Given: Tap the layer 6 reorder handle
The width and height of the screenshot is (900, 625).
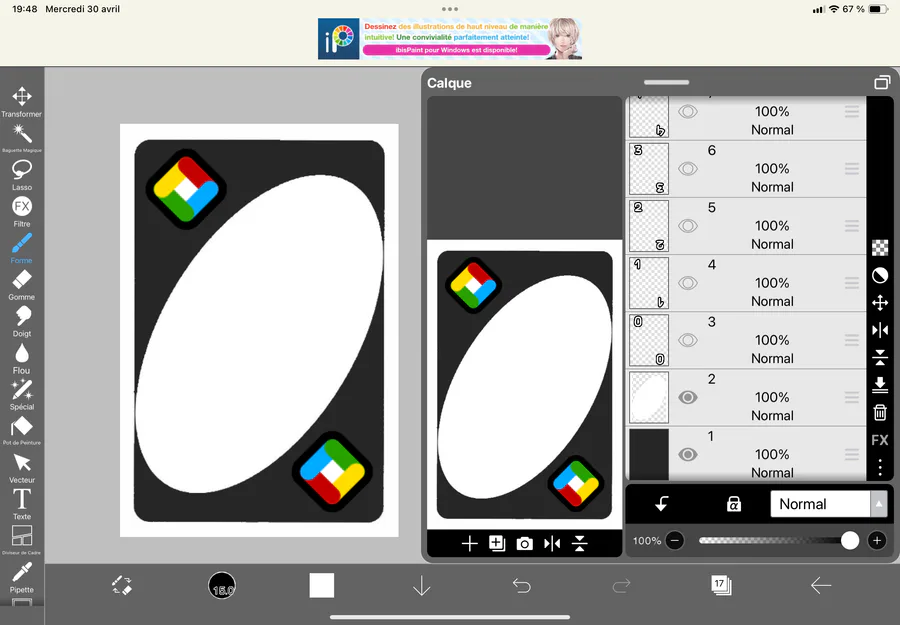Looking at the screenshot, I should coord(852,169).
